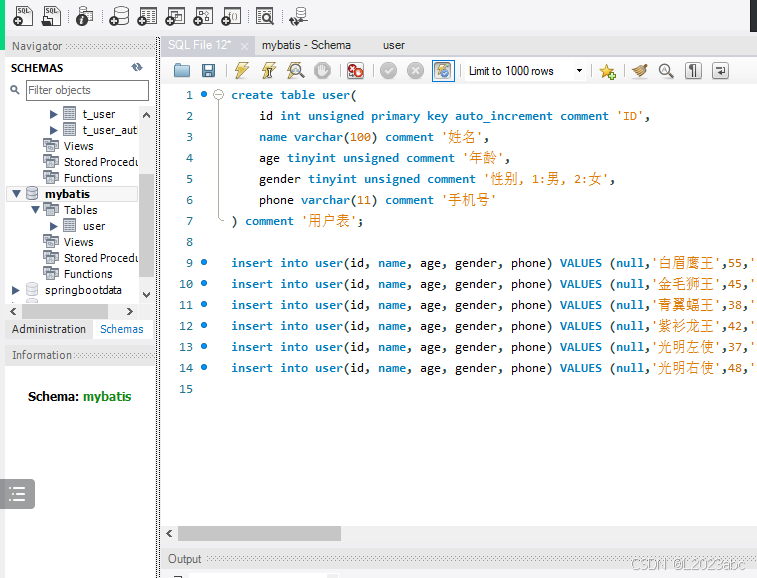Toggle word wrap in editor

[720, 71]
